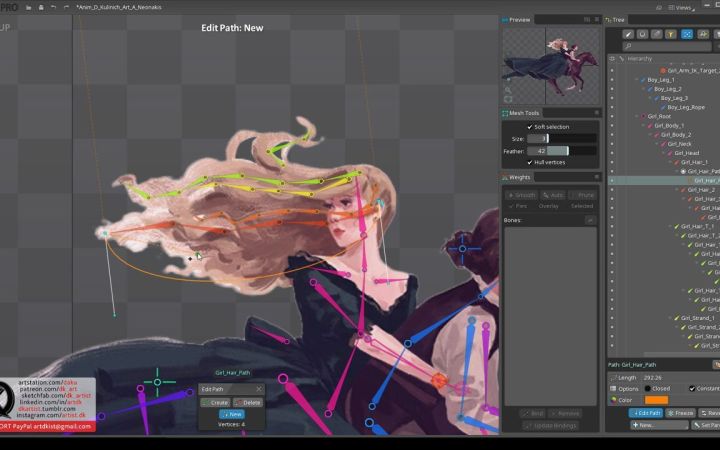Collapse the Girl_Body_2 tree node

650,135
